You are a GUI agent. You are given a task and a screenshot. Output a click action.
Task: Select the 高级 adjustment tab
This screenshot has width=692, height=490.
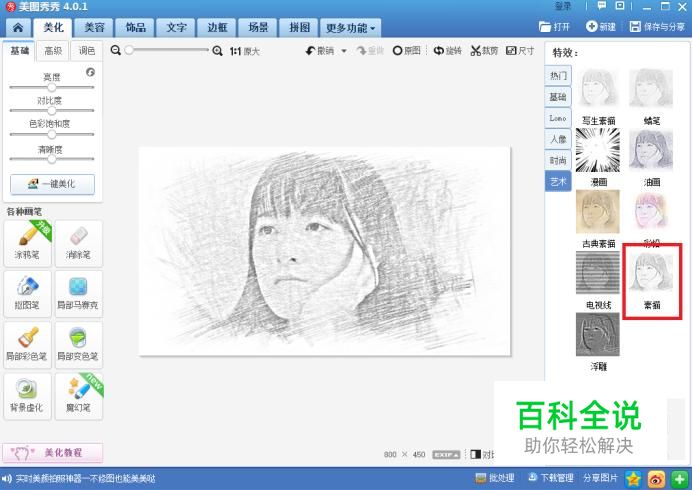coord(53,51)
